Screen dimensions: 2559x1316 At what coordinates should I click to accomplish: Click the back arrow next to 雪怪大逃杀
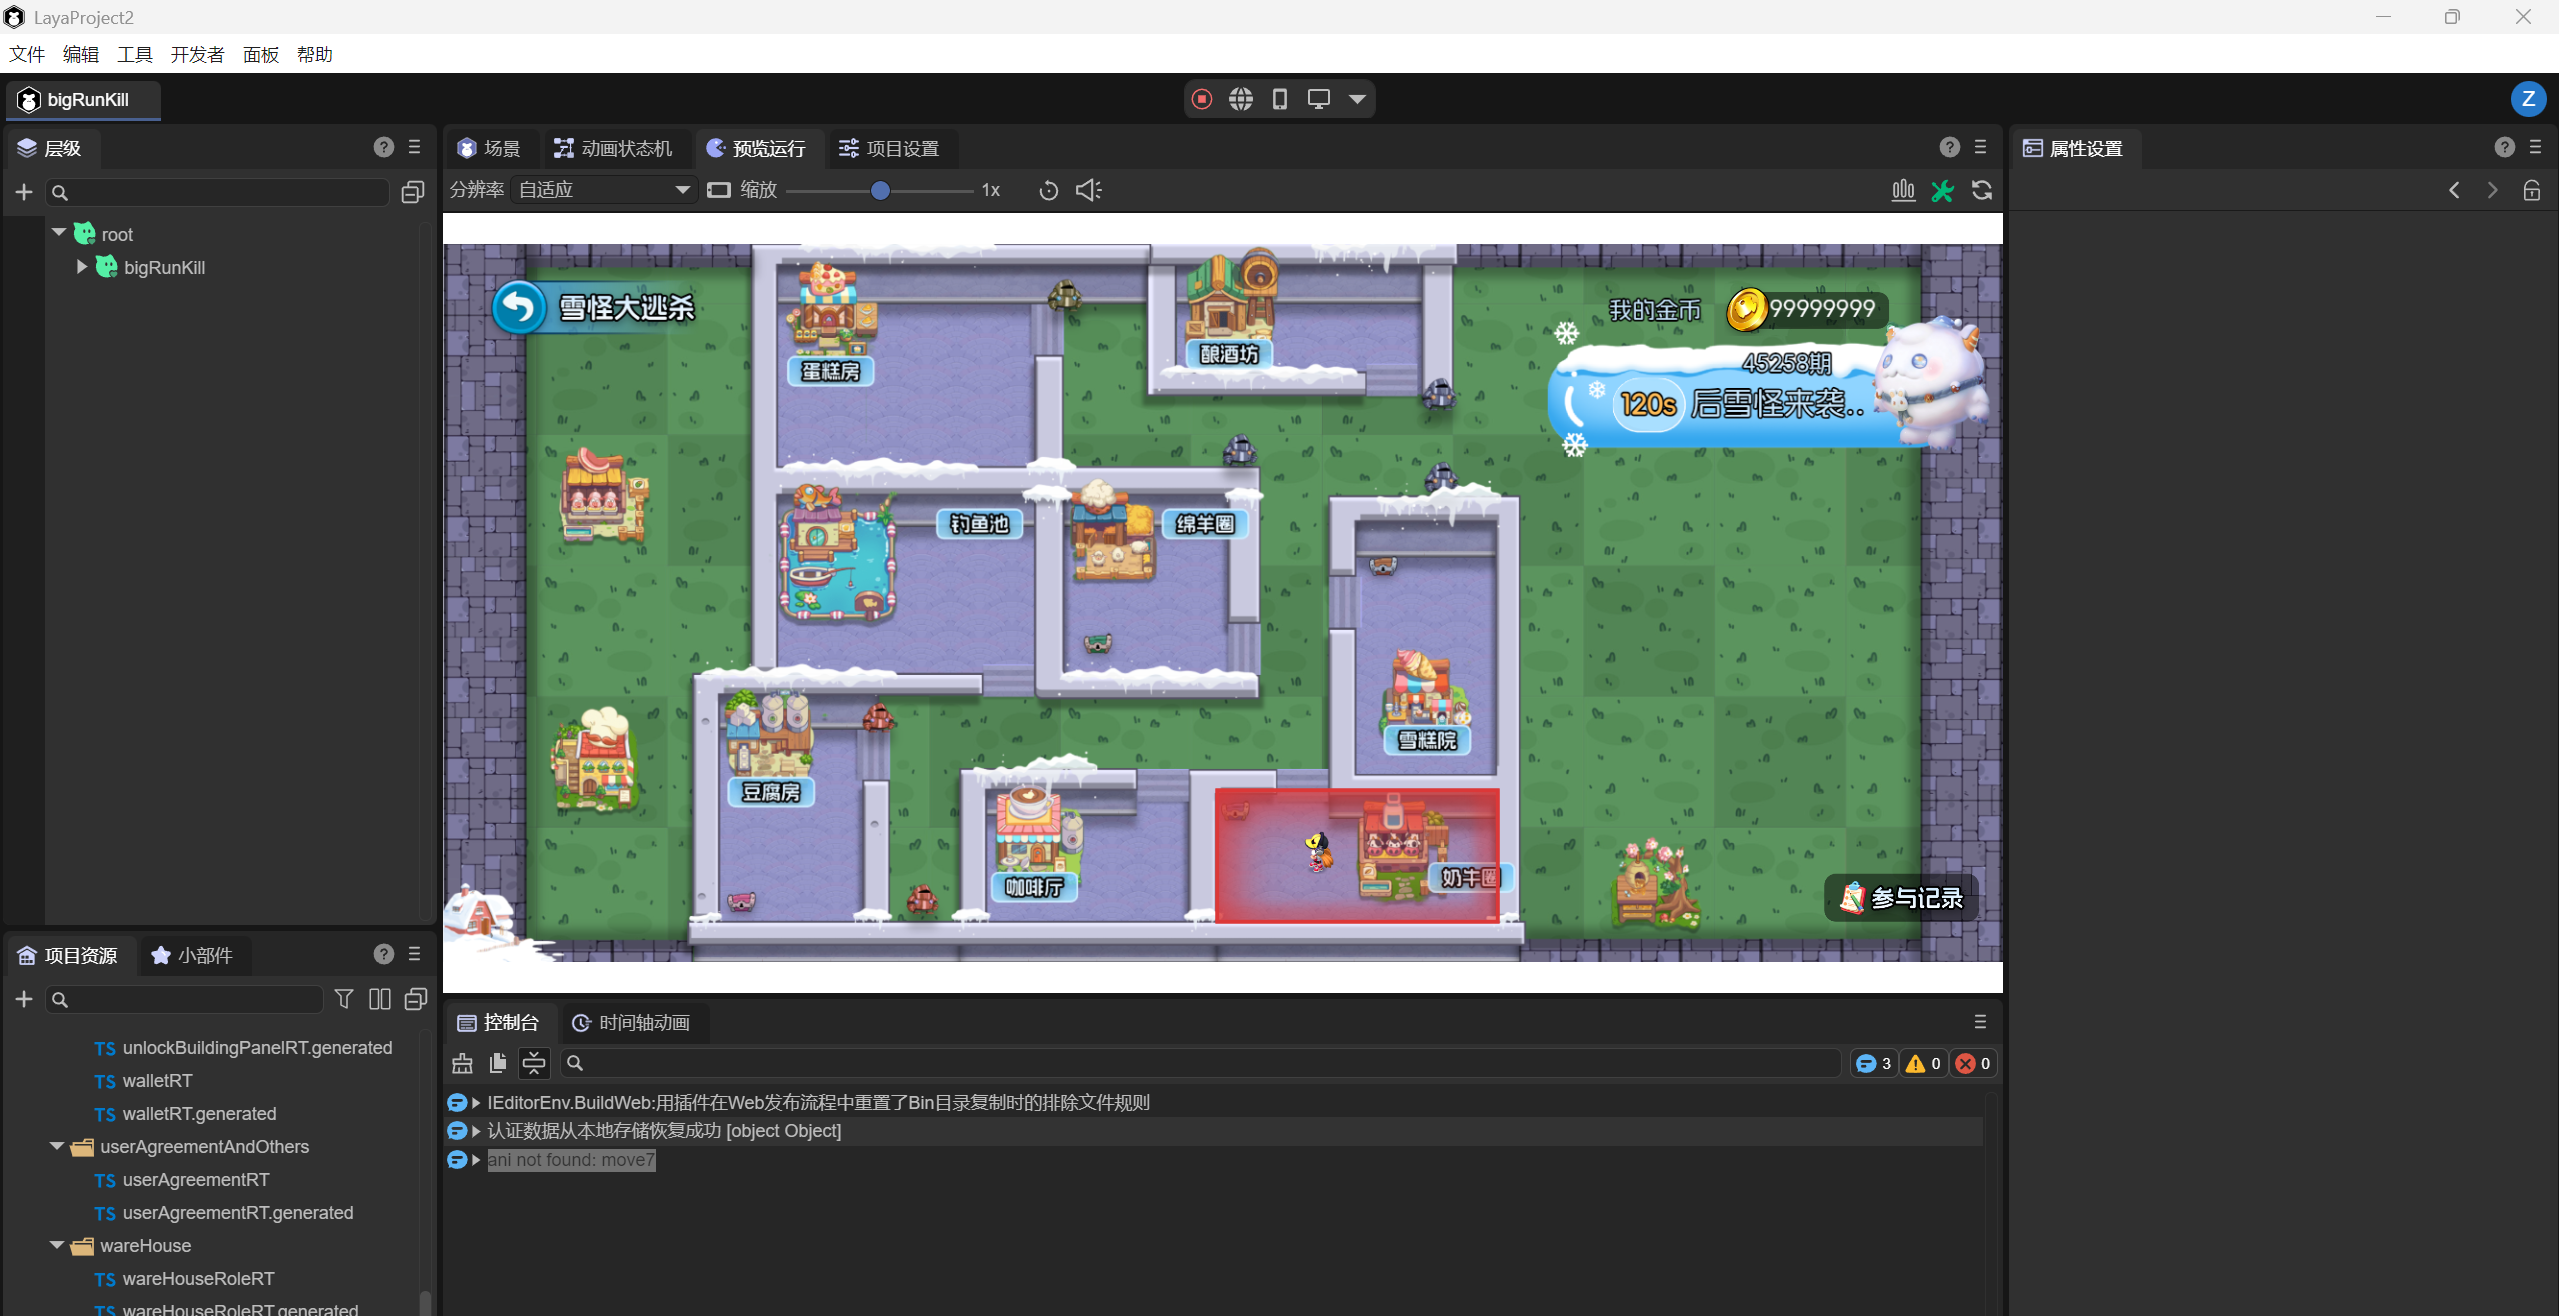519,307
